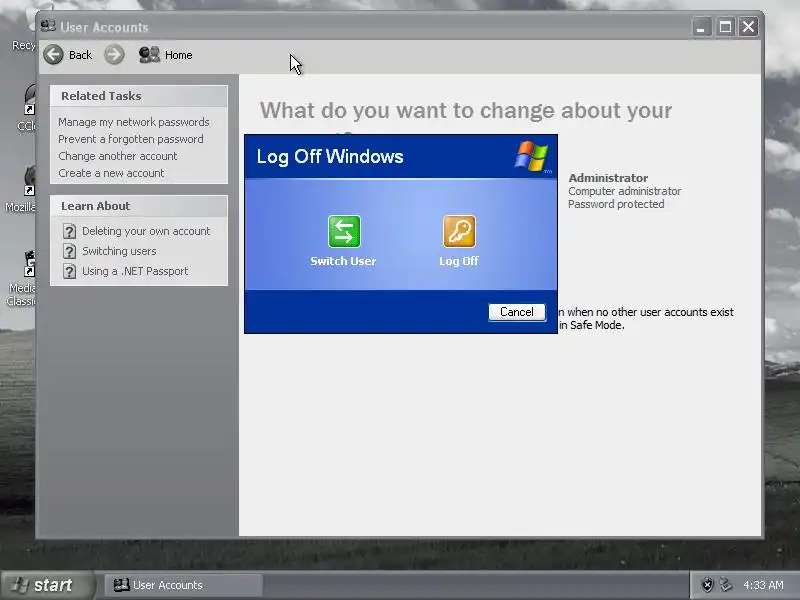Click help icon beside Using a .NET Passport
Image resolution: width=800 pixels, height=600 pixels.
coord(69,271)
